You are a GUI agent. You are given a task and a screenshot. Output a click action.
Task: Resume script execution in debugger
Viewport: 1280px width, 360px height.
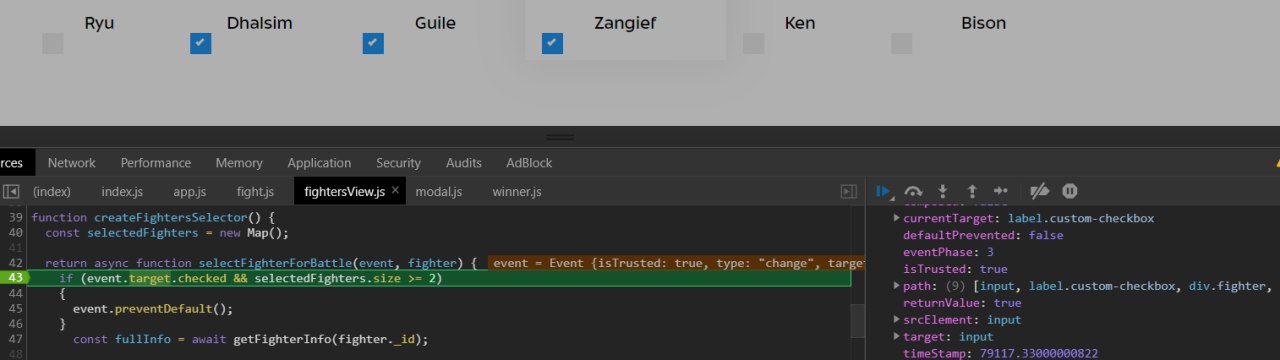tap(884, 191)
